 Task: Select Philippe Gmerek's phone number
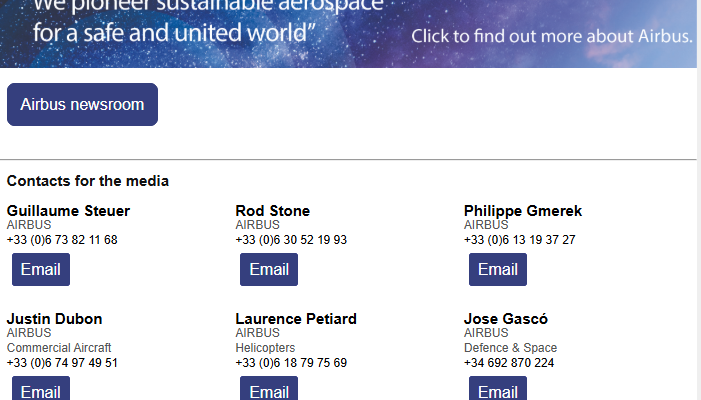[x=519, y=240]
